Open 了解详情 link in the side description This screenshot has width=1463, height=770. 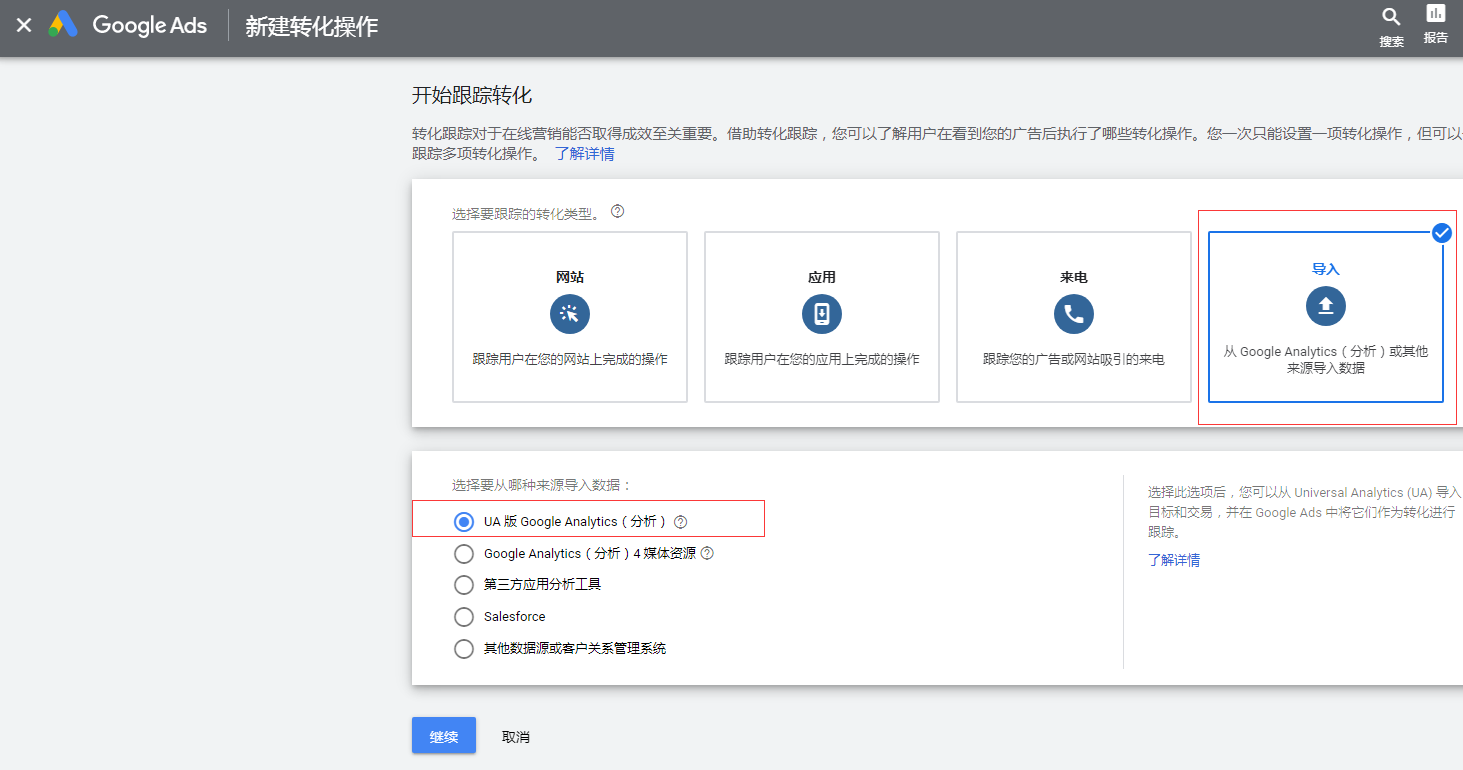coord(1174,560)
